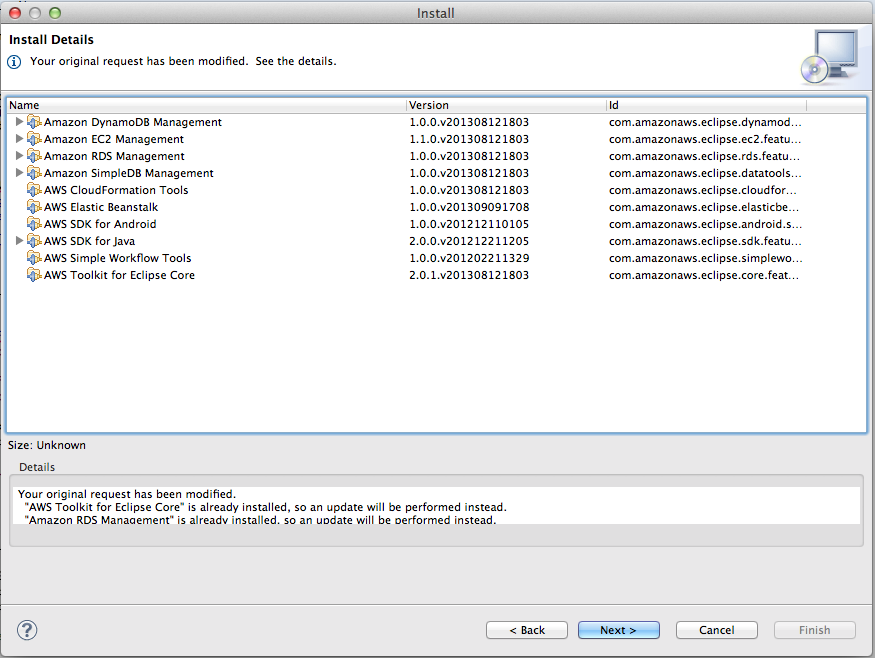Click the AWS SDK for Java feature icon
Image resolution: width=875 pixels, height=658 pixels.
click(x=34, y=241)
